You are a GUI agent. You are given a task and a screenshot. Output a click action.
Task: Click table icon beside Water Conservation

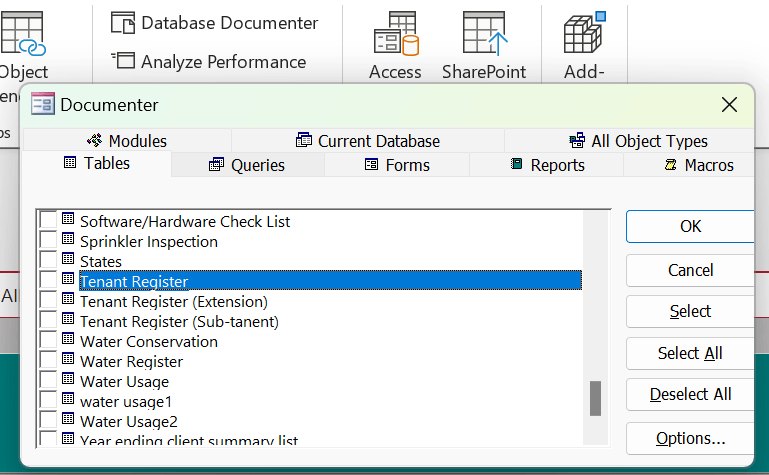tap(68, 339)
